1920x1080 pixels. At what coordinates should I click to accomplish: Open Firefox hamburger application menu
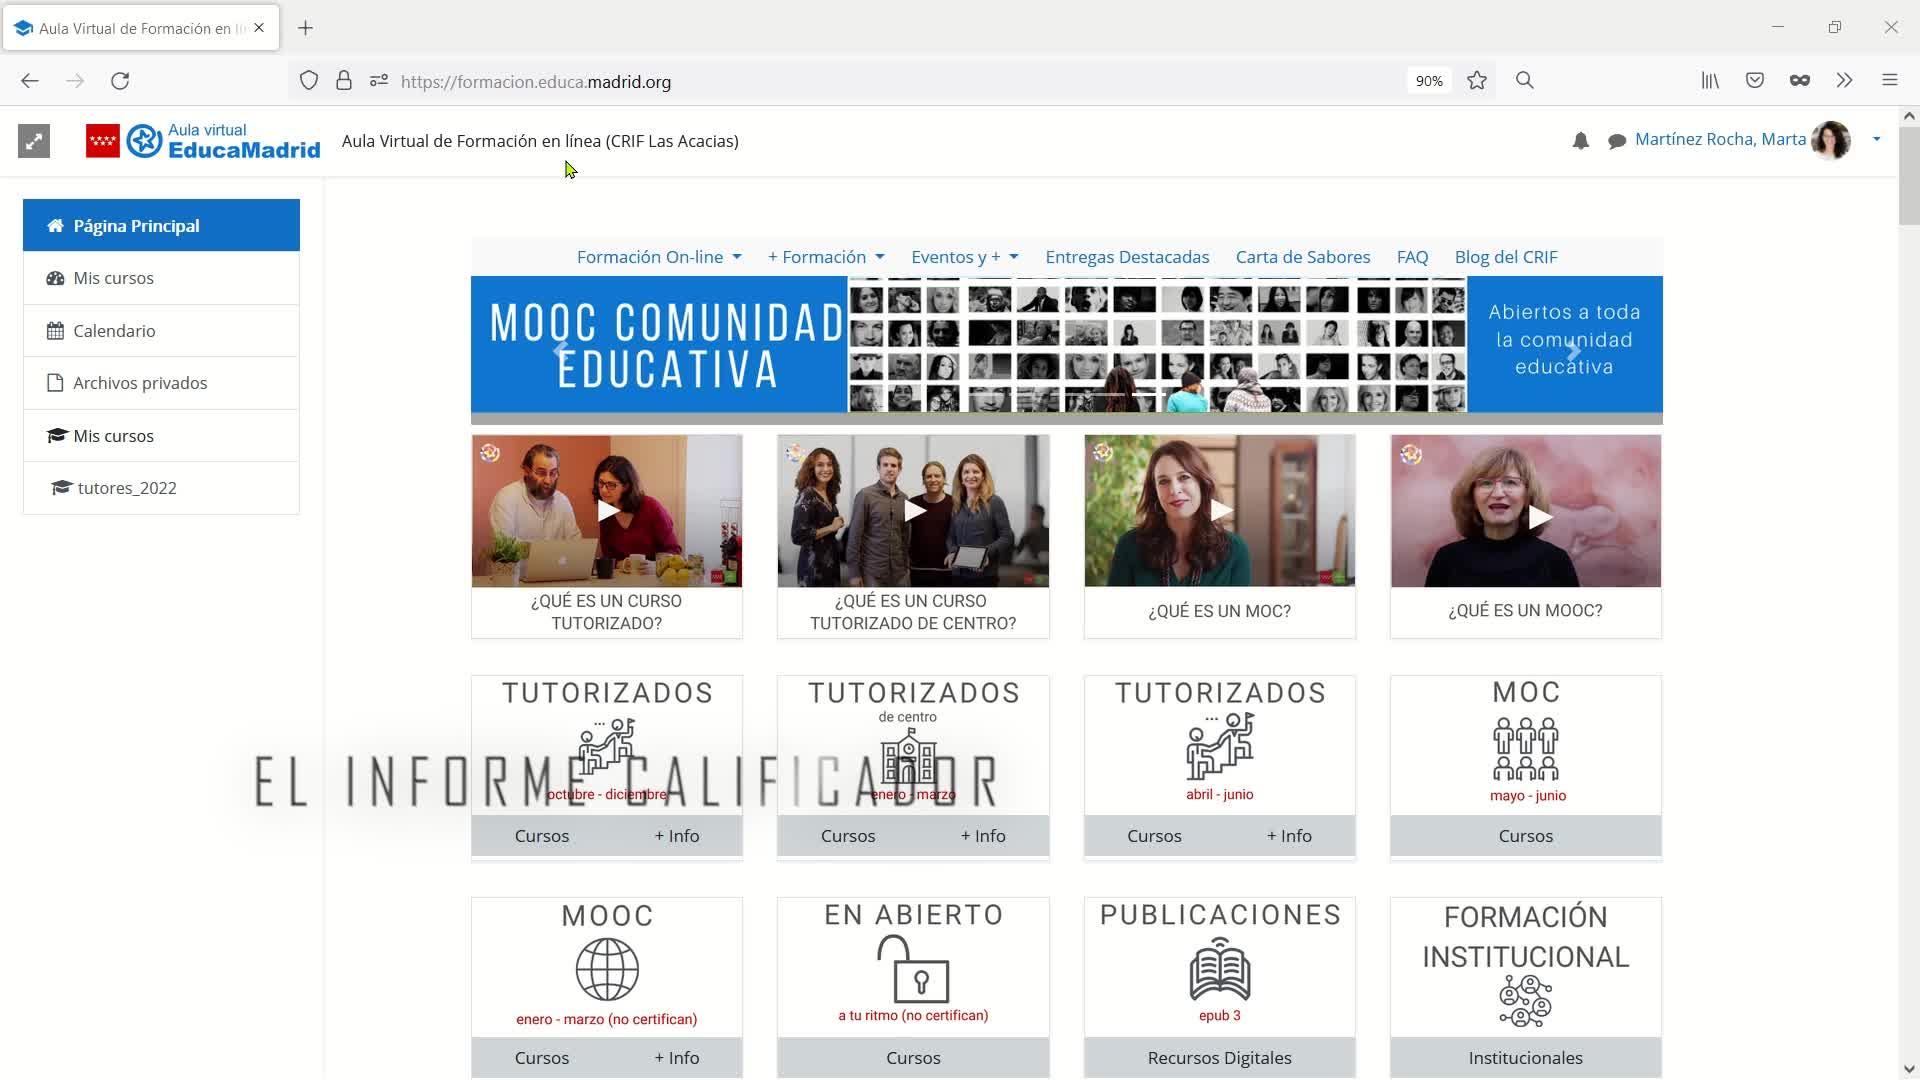[1889, 81]
